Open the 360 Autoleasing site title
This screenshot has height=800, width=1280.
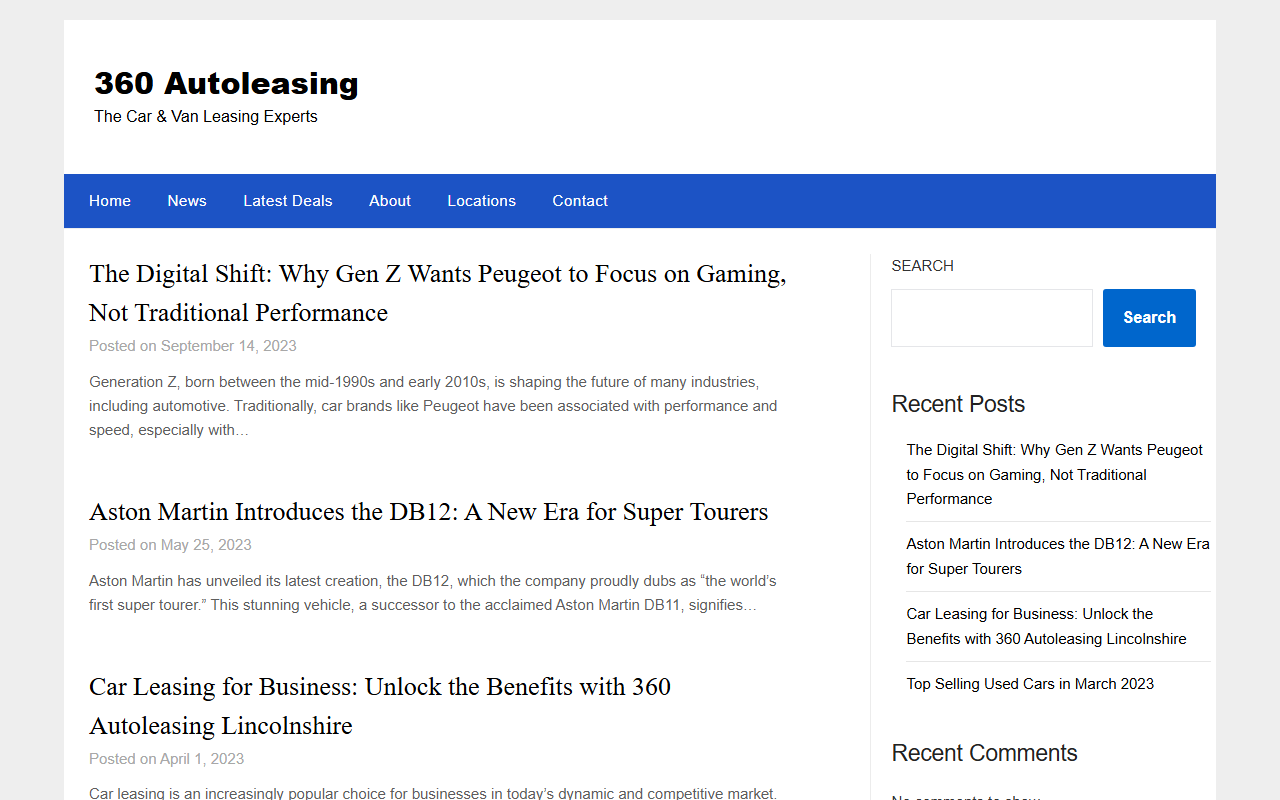(x=226, y=83)
